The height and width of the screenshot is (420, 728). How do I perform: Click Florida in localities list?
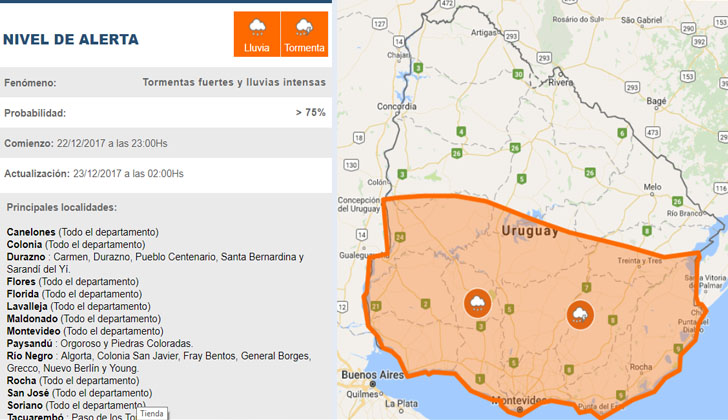(x=23, y=294)
